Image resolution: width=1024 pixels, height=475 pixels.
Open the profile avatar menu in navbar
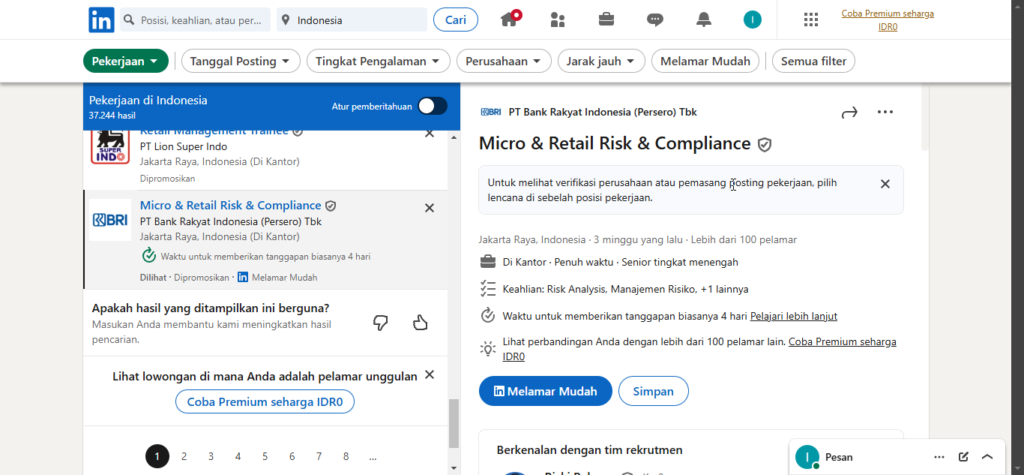click(752, 20)
